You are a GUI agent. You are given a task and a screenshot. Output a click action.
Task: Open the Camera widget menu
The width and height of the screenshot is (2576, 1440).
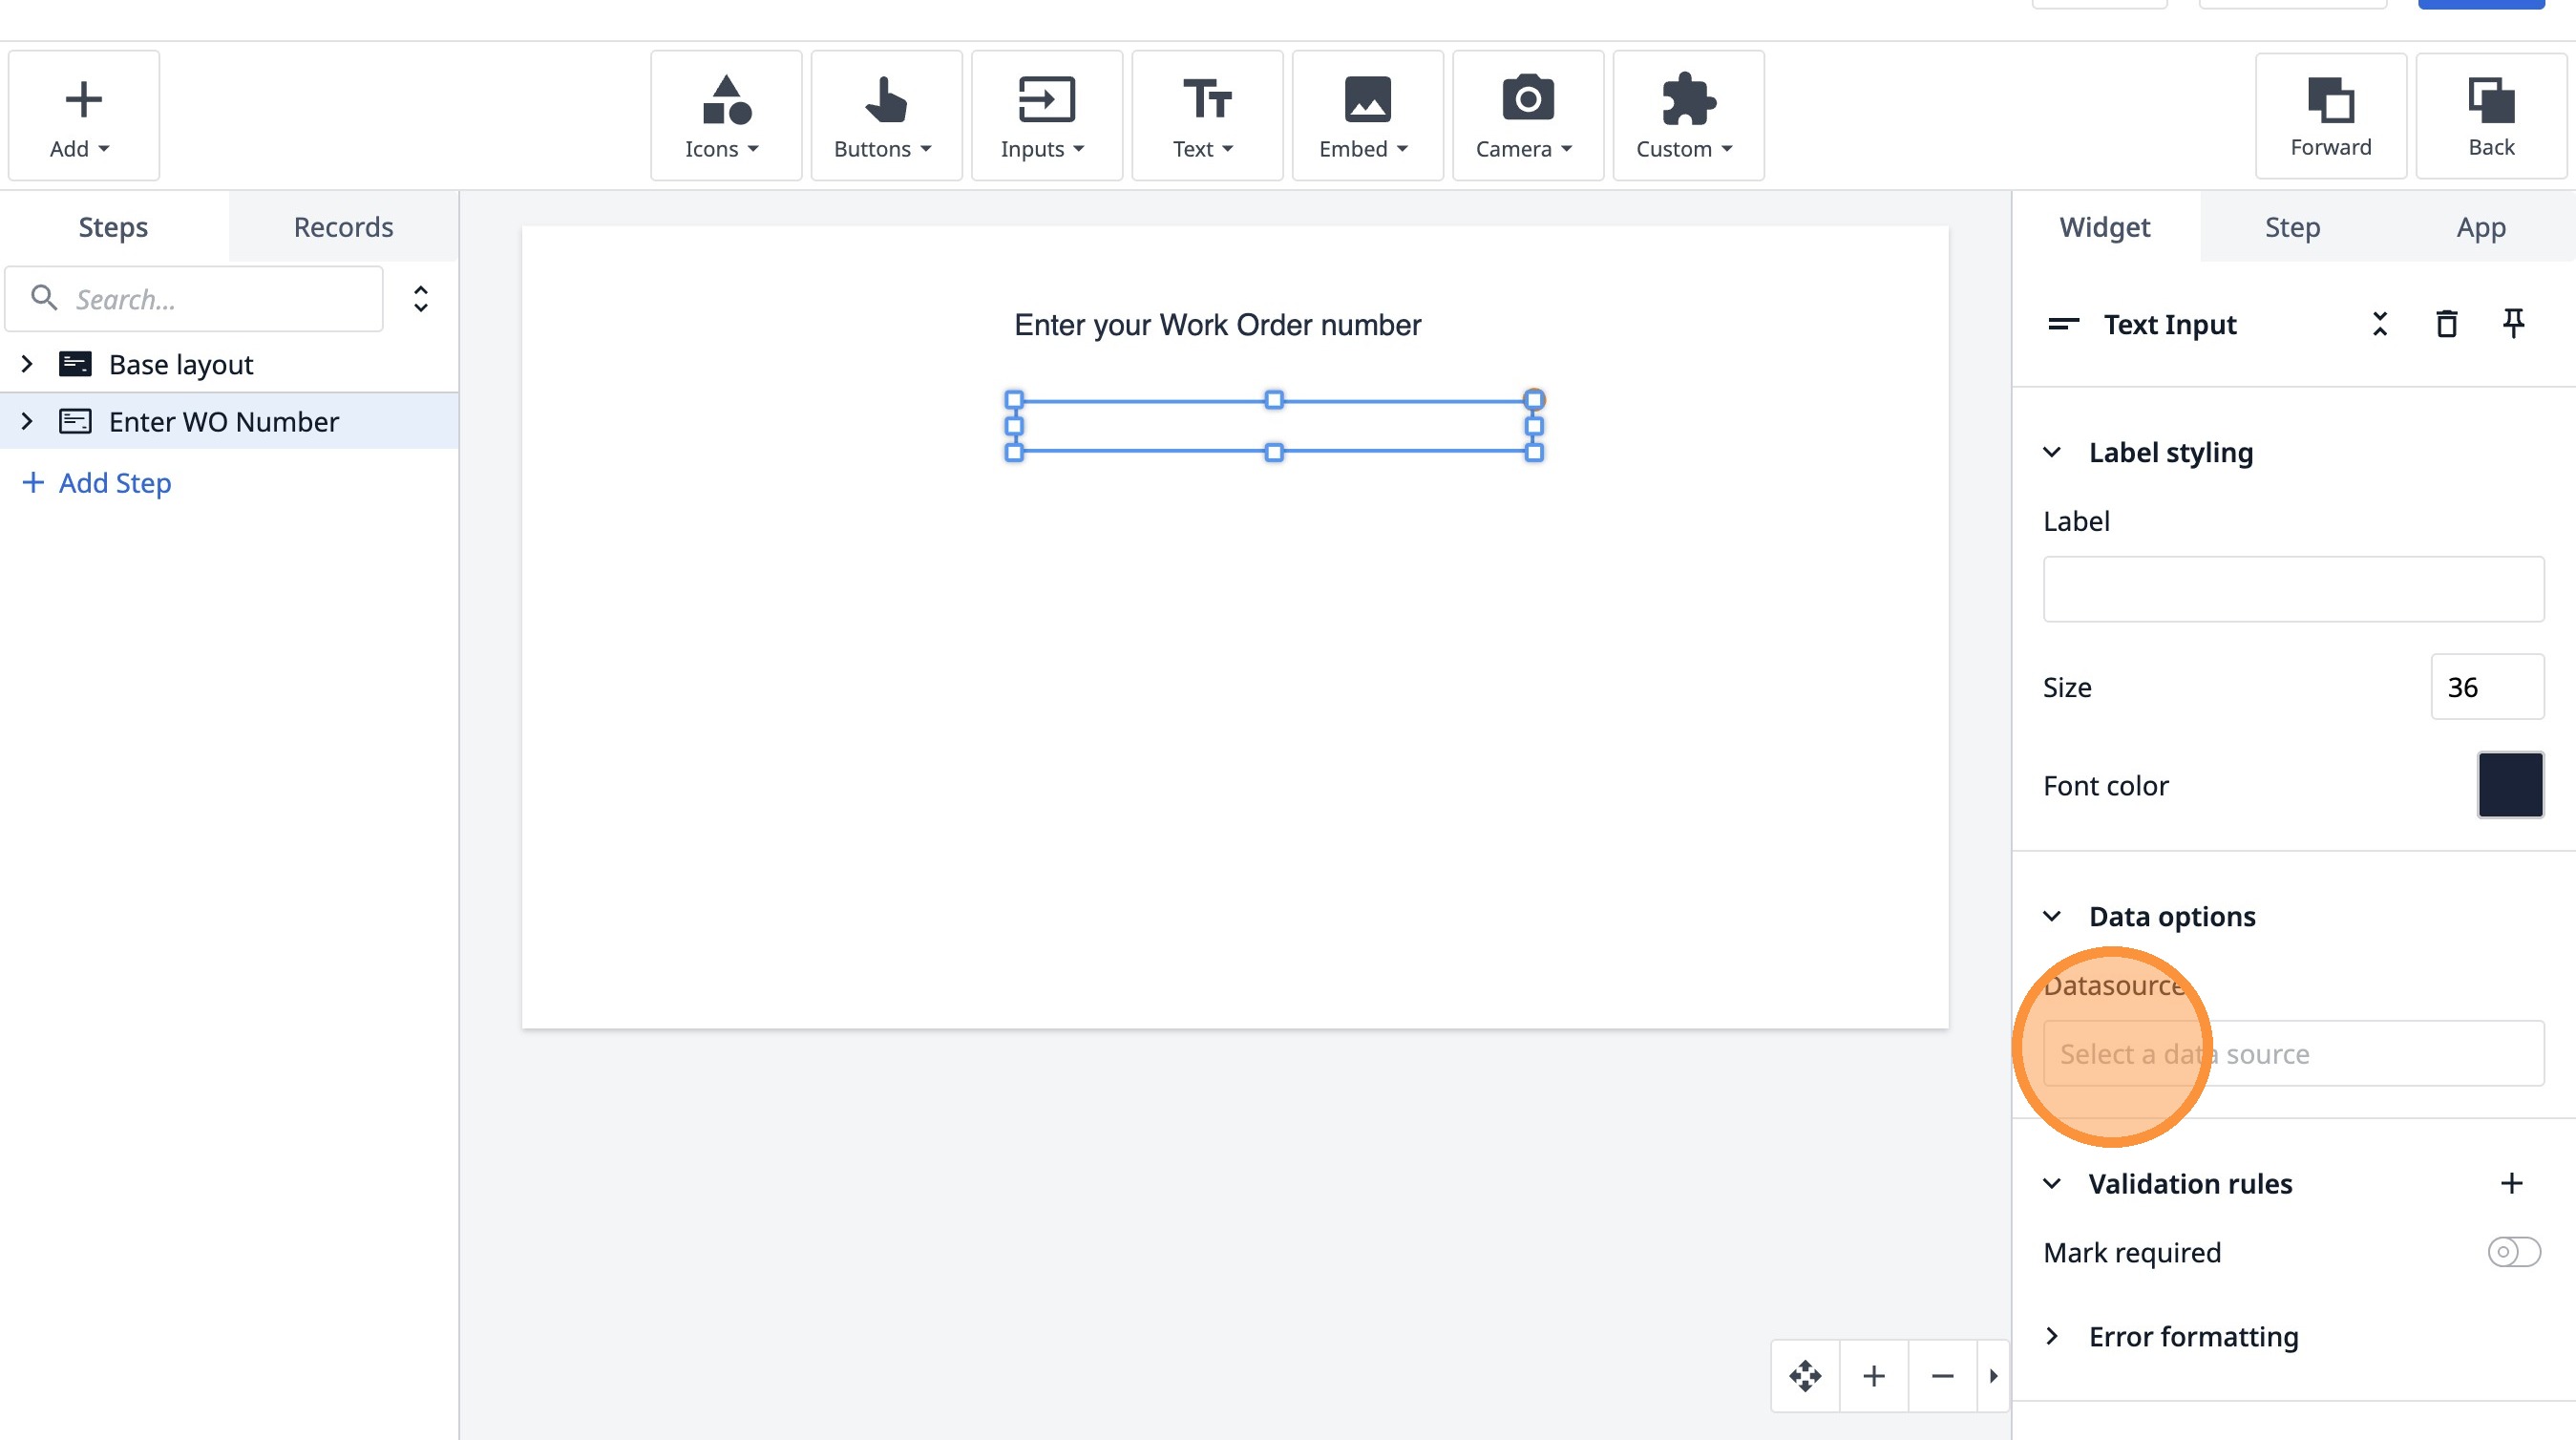[1526, 116]
